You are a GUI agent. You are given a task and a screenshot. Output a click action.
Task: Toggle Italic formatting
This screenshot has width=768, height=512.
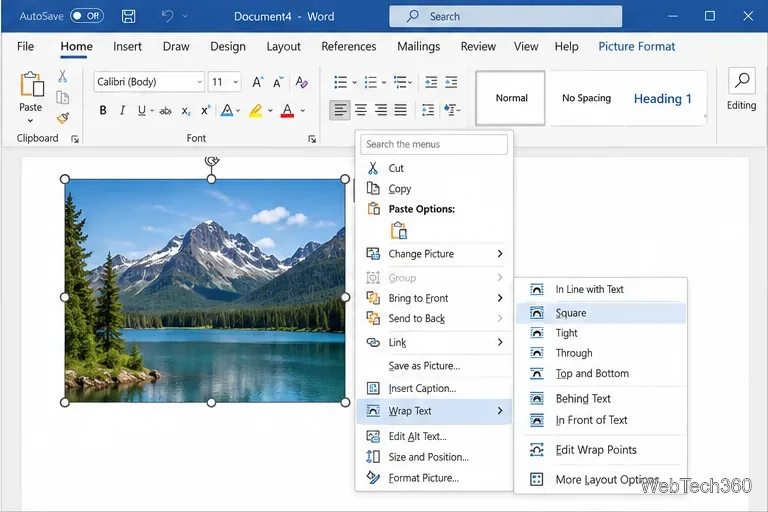(x=122, y=111)
